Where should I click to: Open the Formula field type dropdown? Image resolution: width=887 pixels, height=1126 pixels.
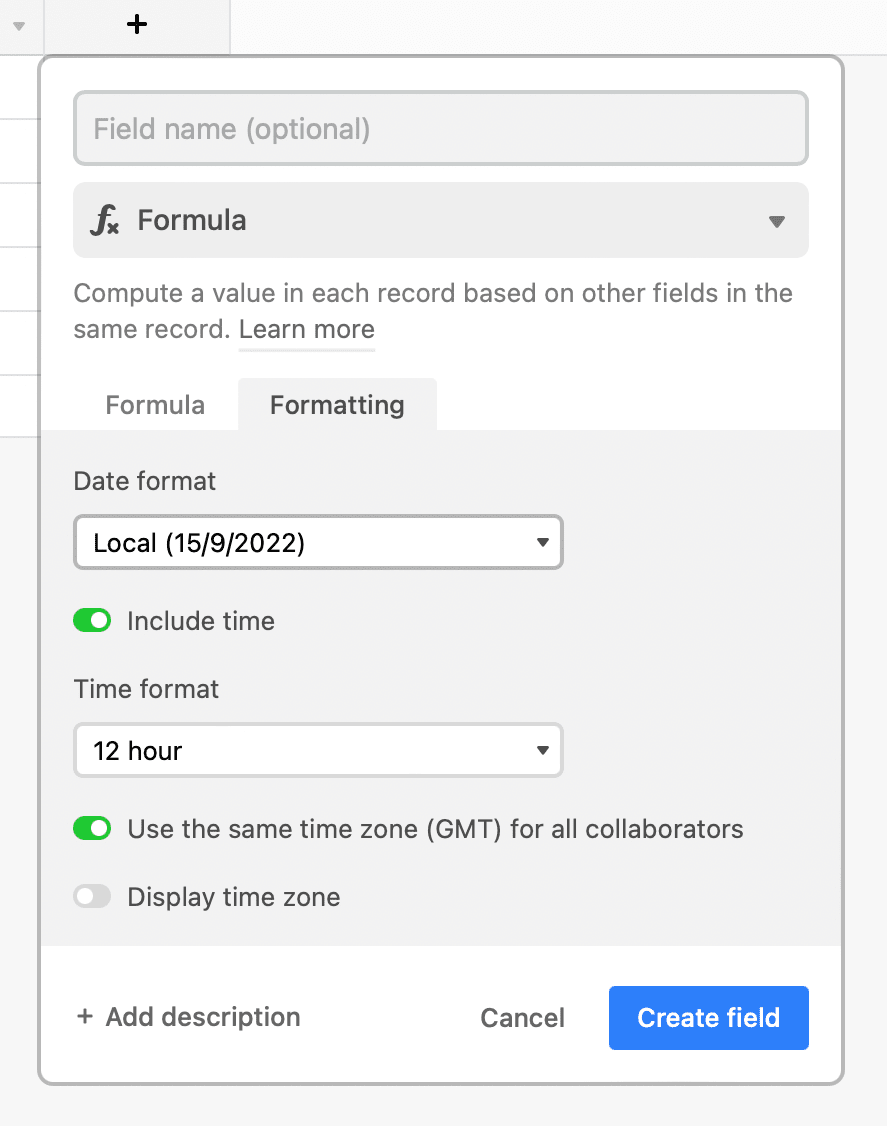click(440, 221)
